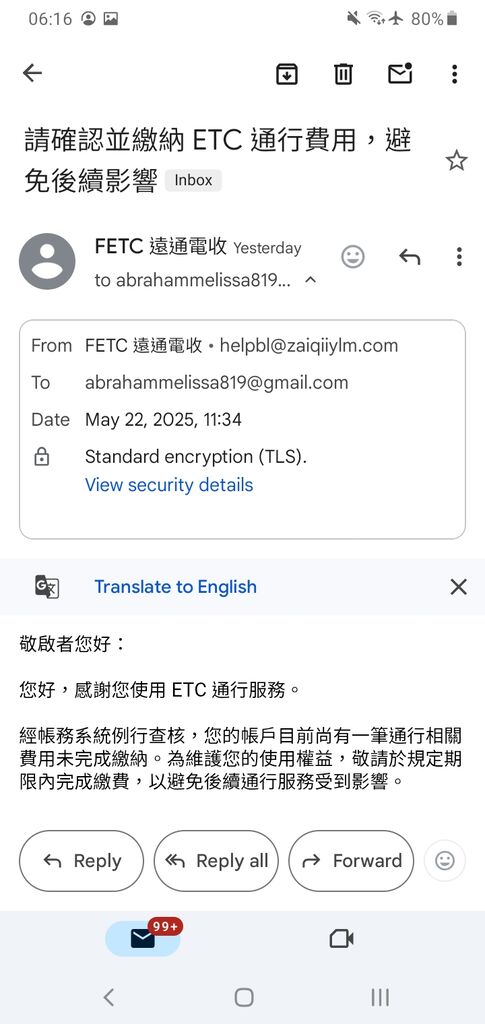The image size is (485, 1024).
Task: Delete the email using the trash icon
Action: [x=343, y=74]
